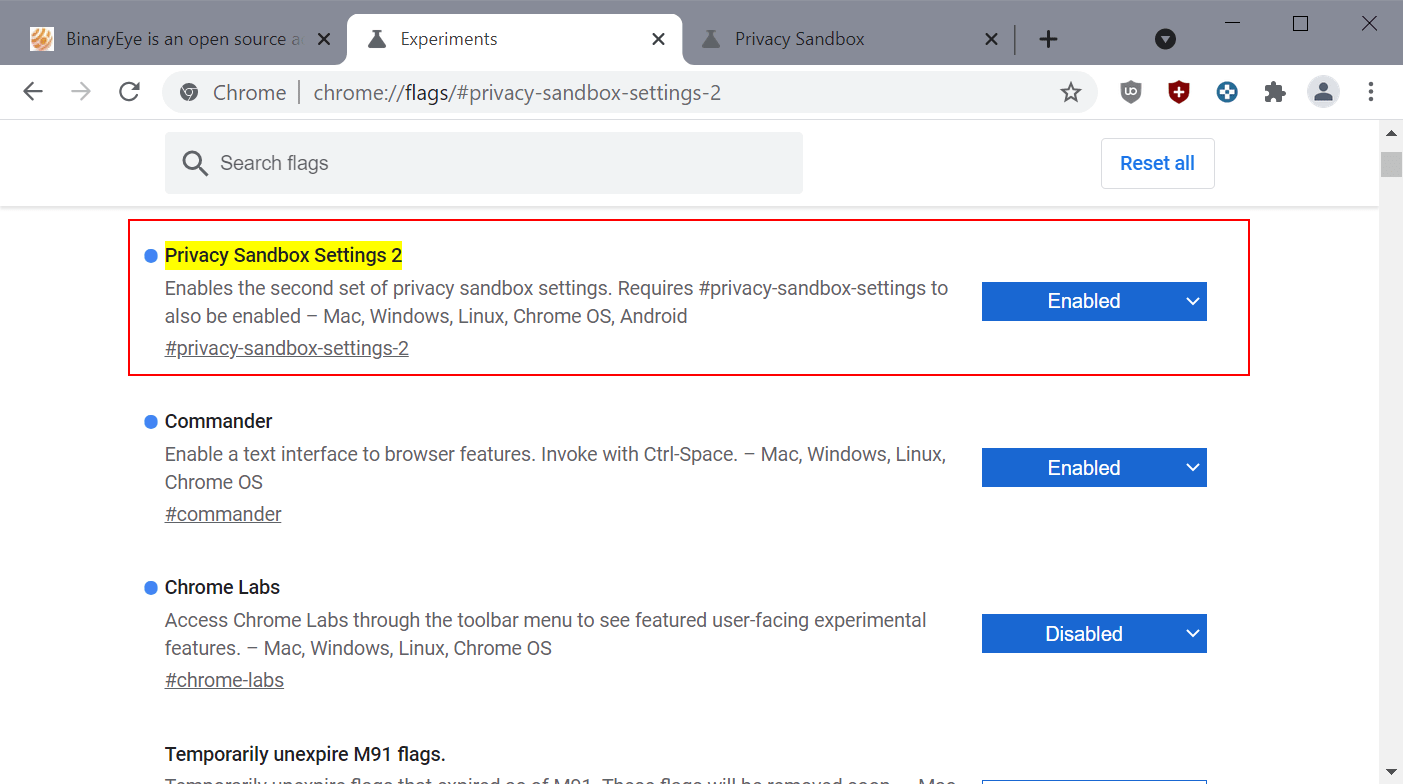
Task: Open Chrome's three-dot menu
Action: pos(1371,93)
